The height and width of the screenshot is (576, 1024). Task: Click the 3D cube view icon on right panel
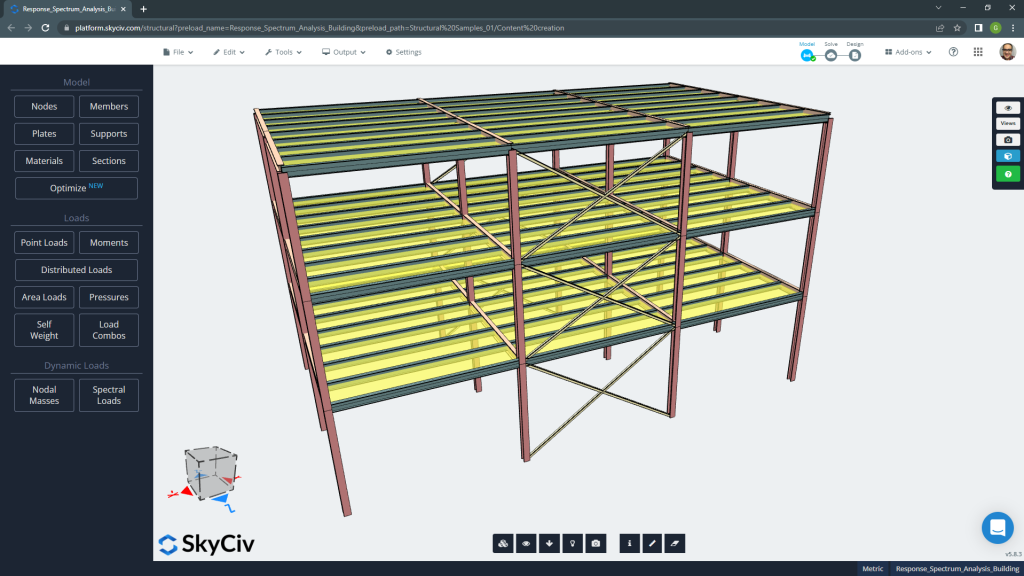pos(1008,155)
